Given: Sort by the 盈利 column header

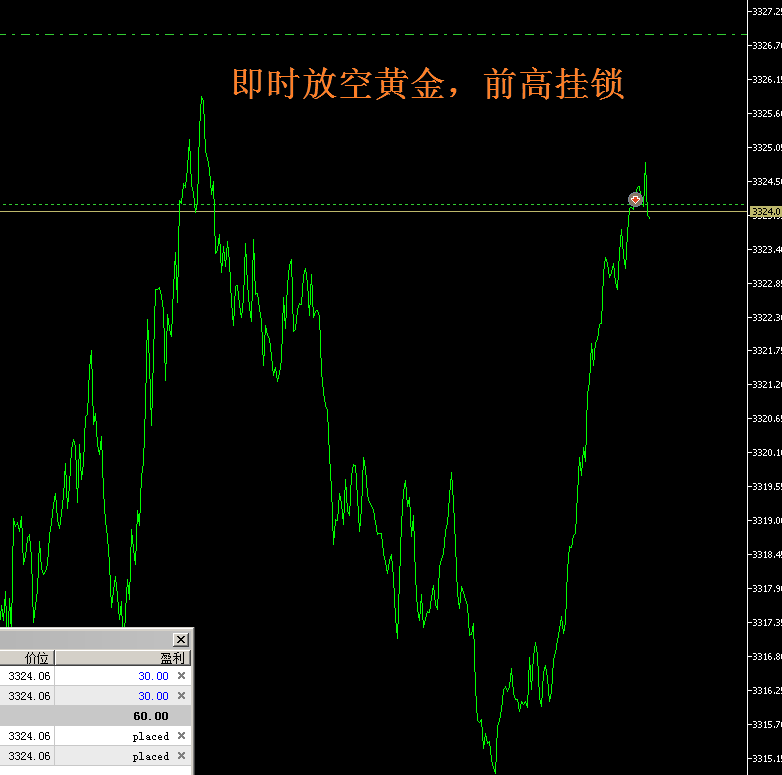Looking at the screenshot, I should [x=123, y=658].
